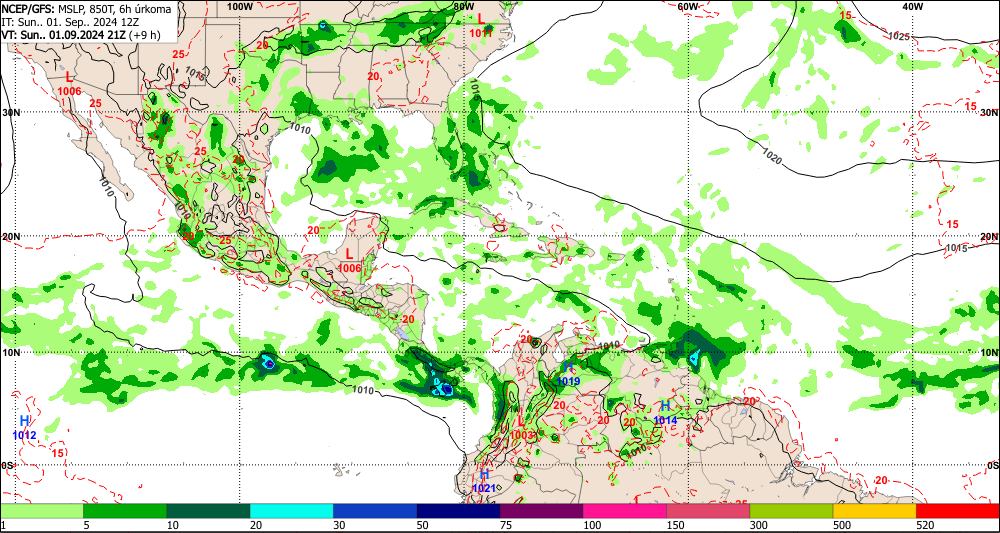Screen dimensions: 1000x533
Task: Click the legend value "30"
Action: point(339,525)
